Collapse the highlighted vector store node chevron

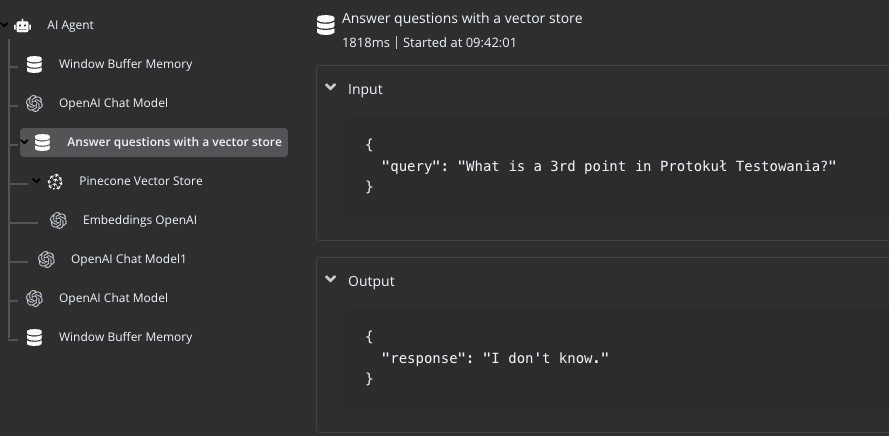click(25, 142)
